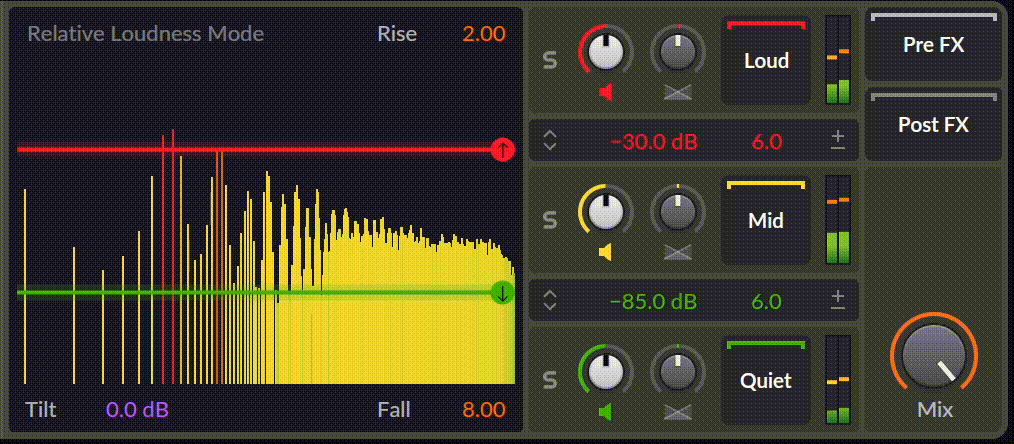Open the Pre FX slot

933,45
